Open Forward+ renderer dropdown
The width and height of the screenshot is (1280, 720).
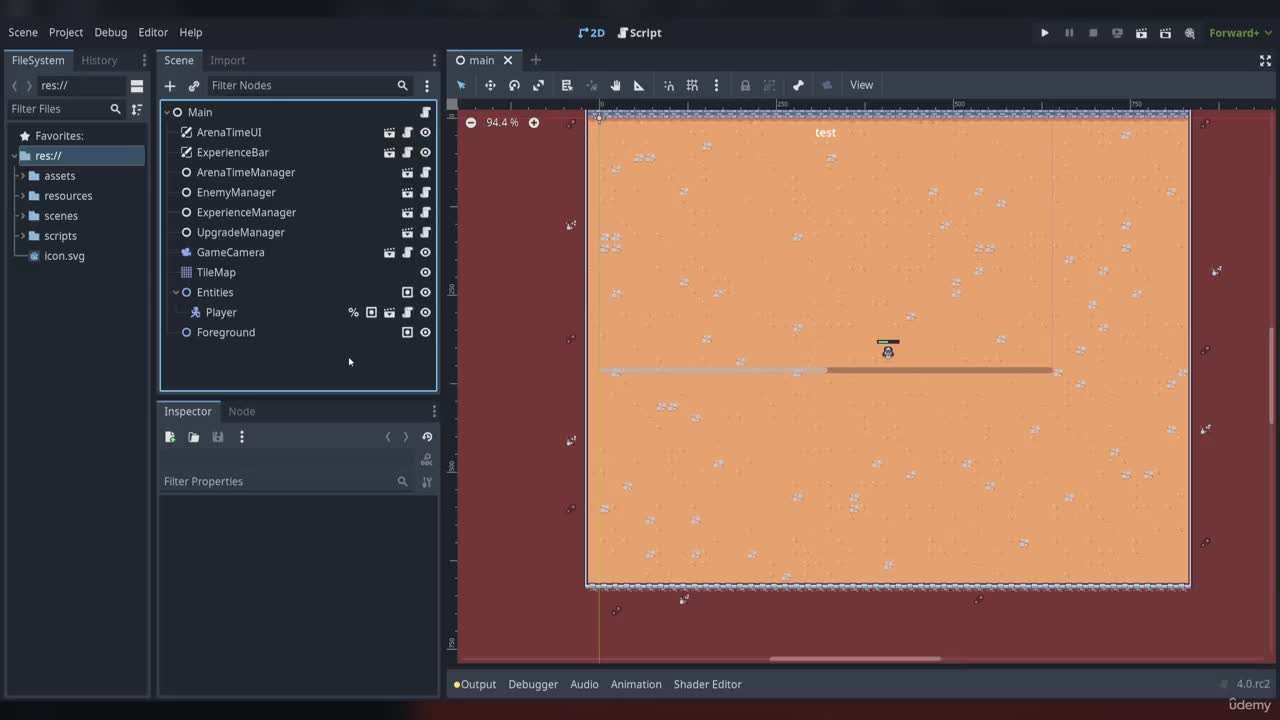click(x=1240, y=33)
